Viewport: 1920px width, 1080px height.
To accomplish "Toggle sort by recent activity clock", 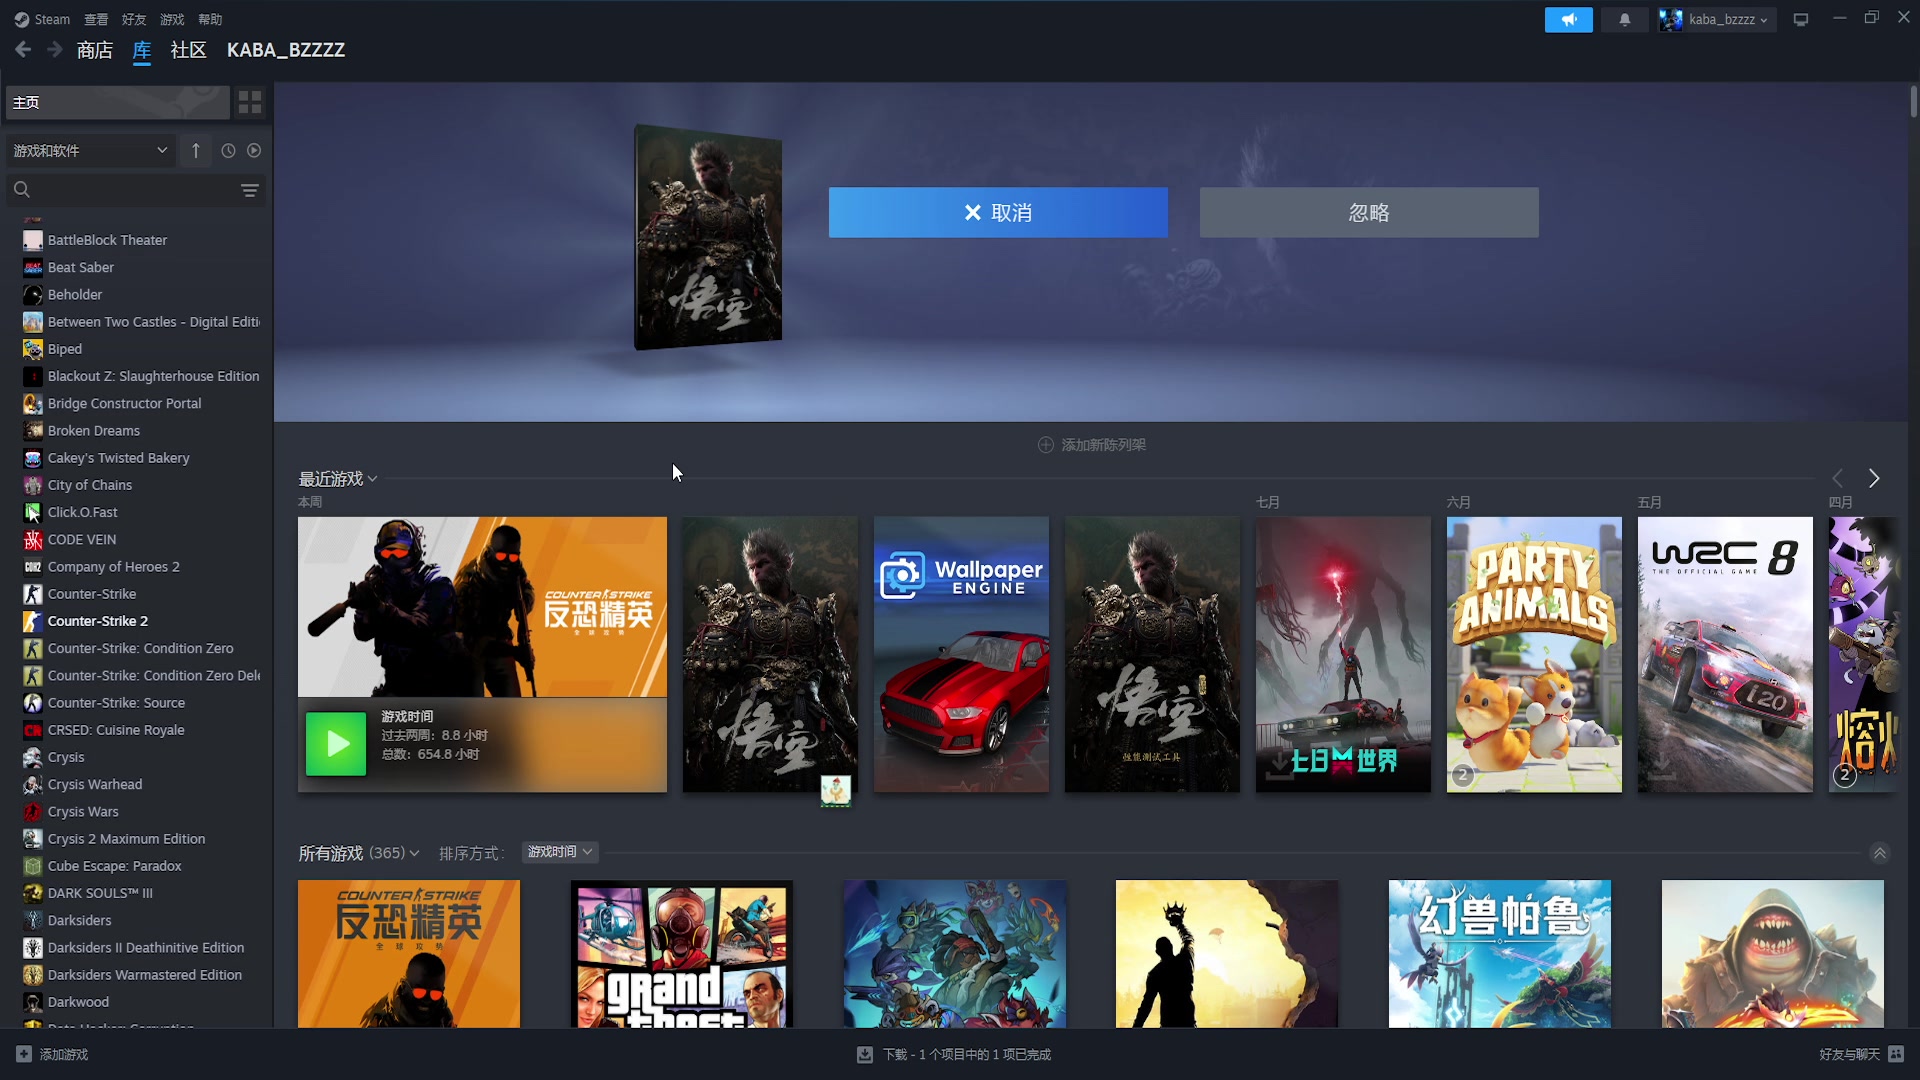I will pyautogui.click(x=228, y=151).
